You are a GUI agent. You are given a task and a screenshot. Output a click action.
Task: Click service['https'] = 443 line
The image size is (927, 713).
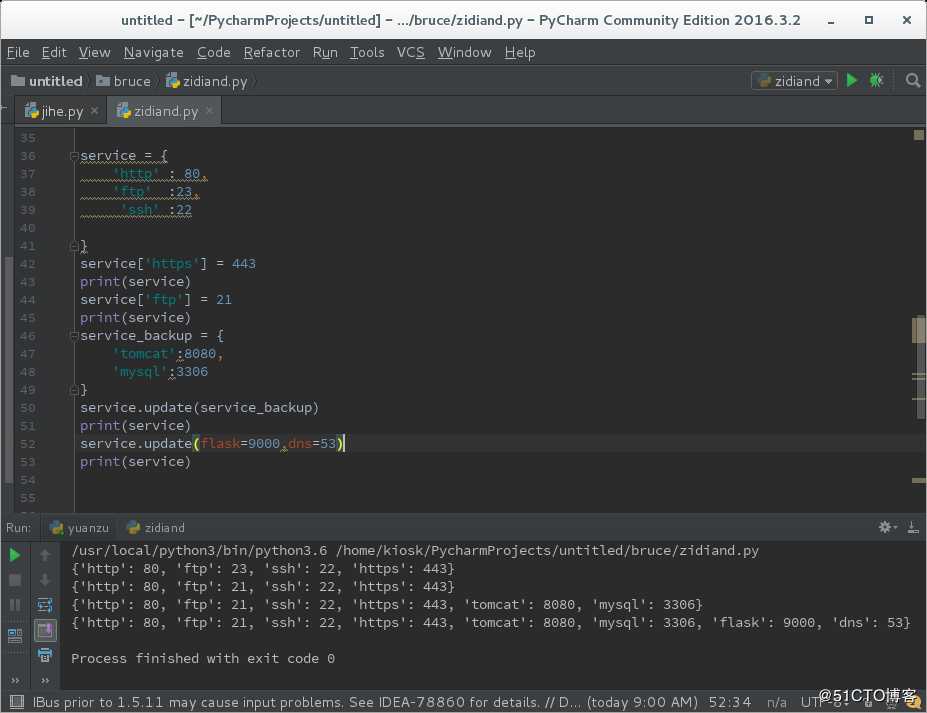tap(168, 264)
